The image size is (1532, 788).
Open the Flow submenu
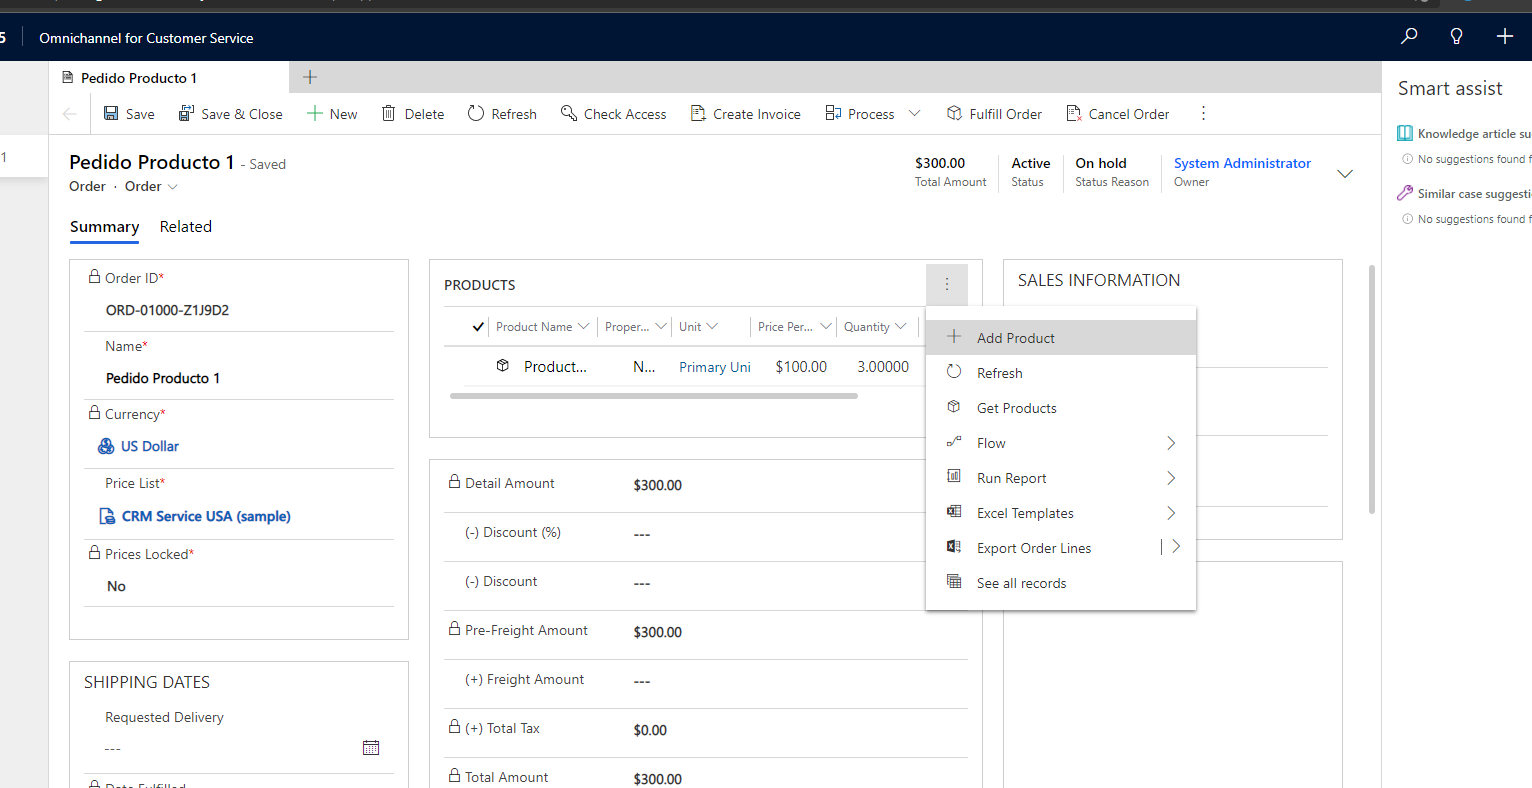[x=1061, y=443]
